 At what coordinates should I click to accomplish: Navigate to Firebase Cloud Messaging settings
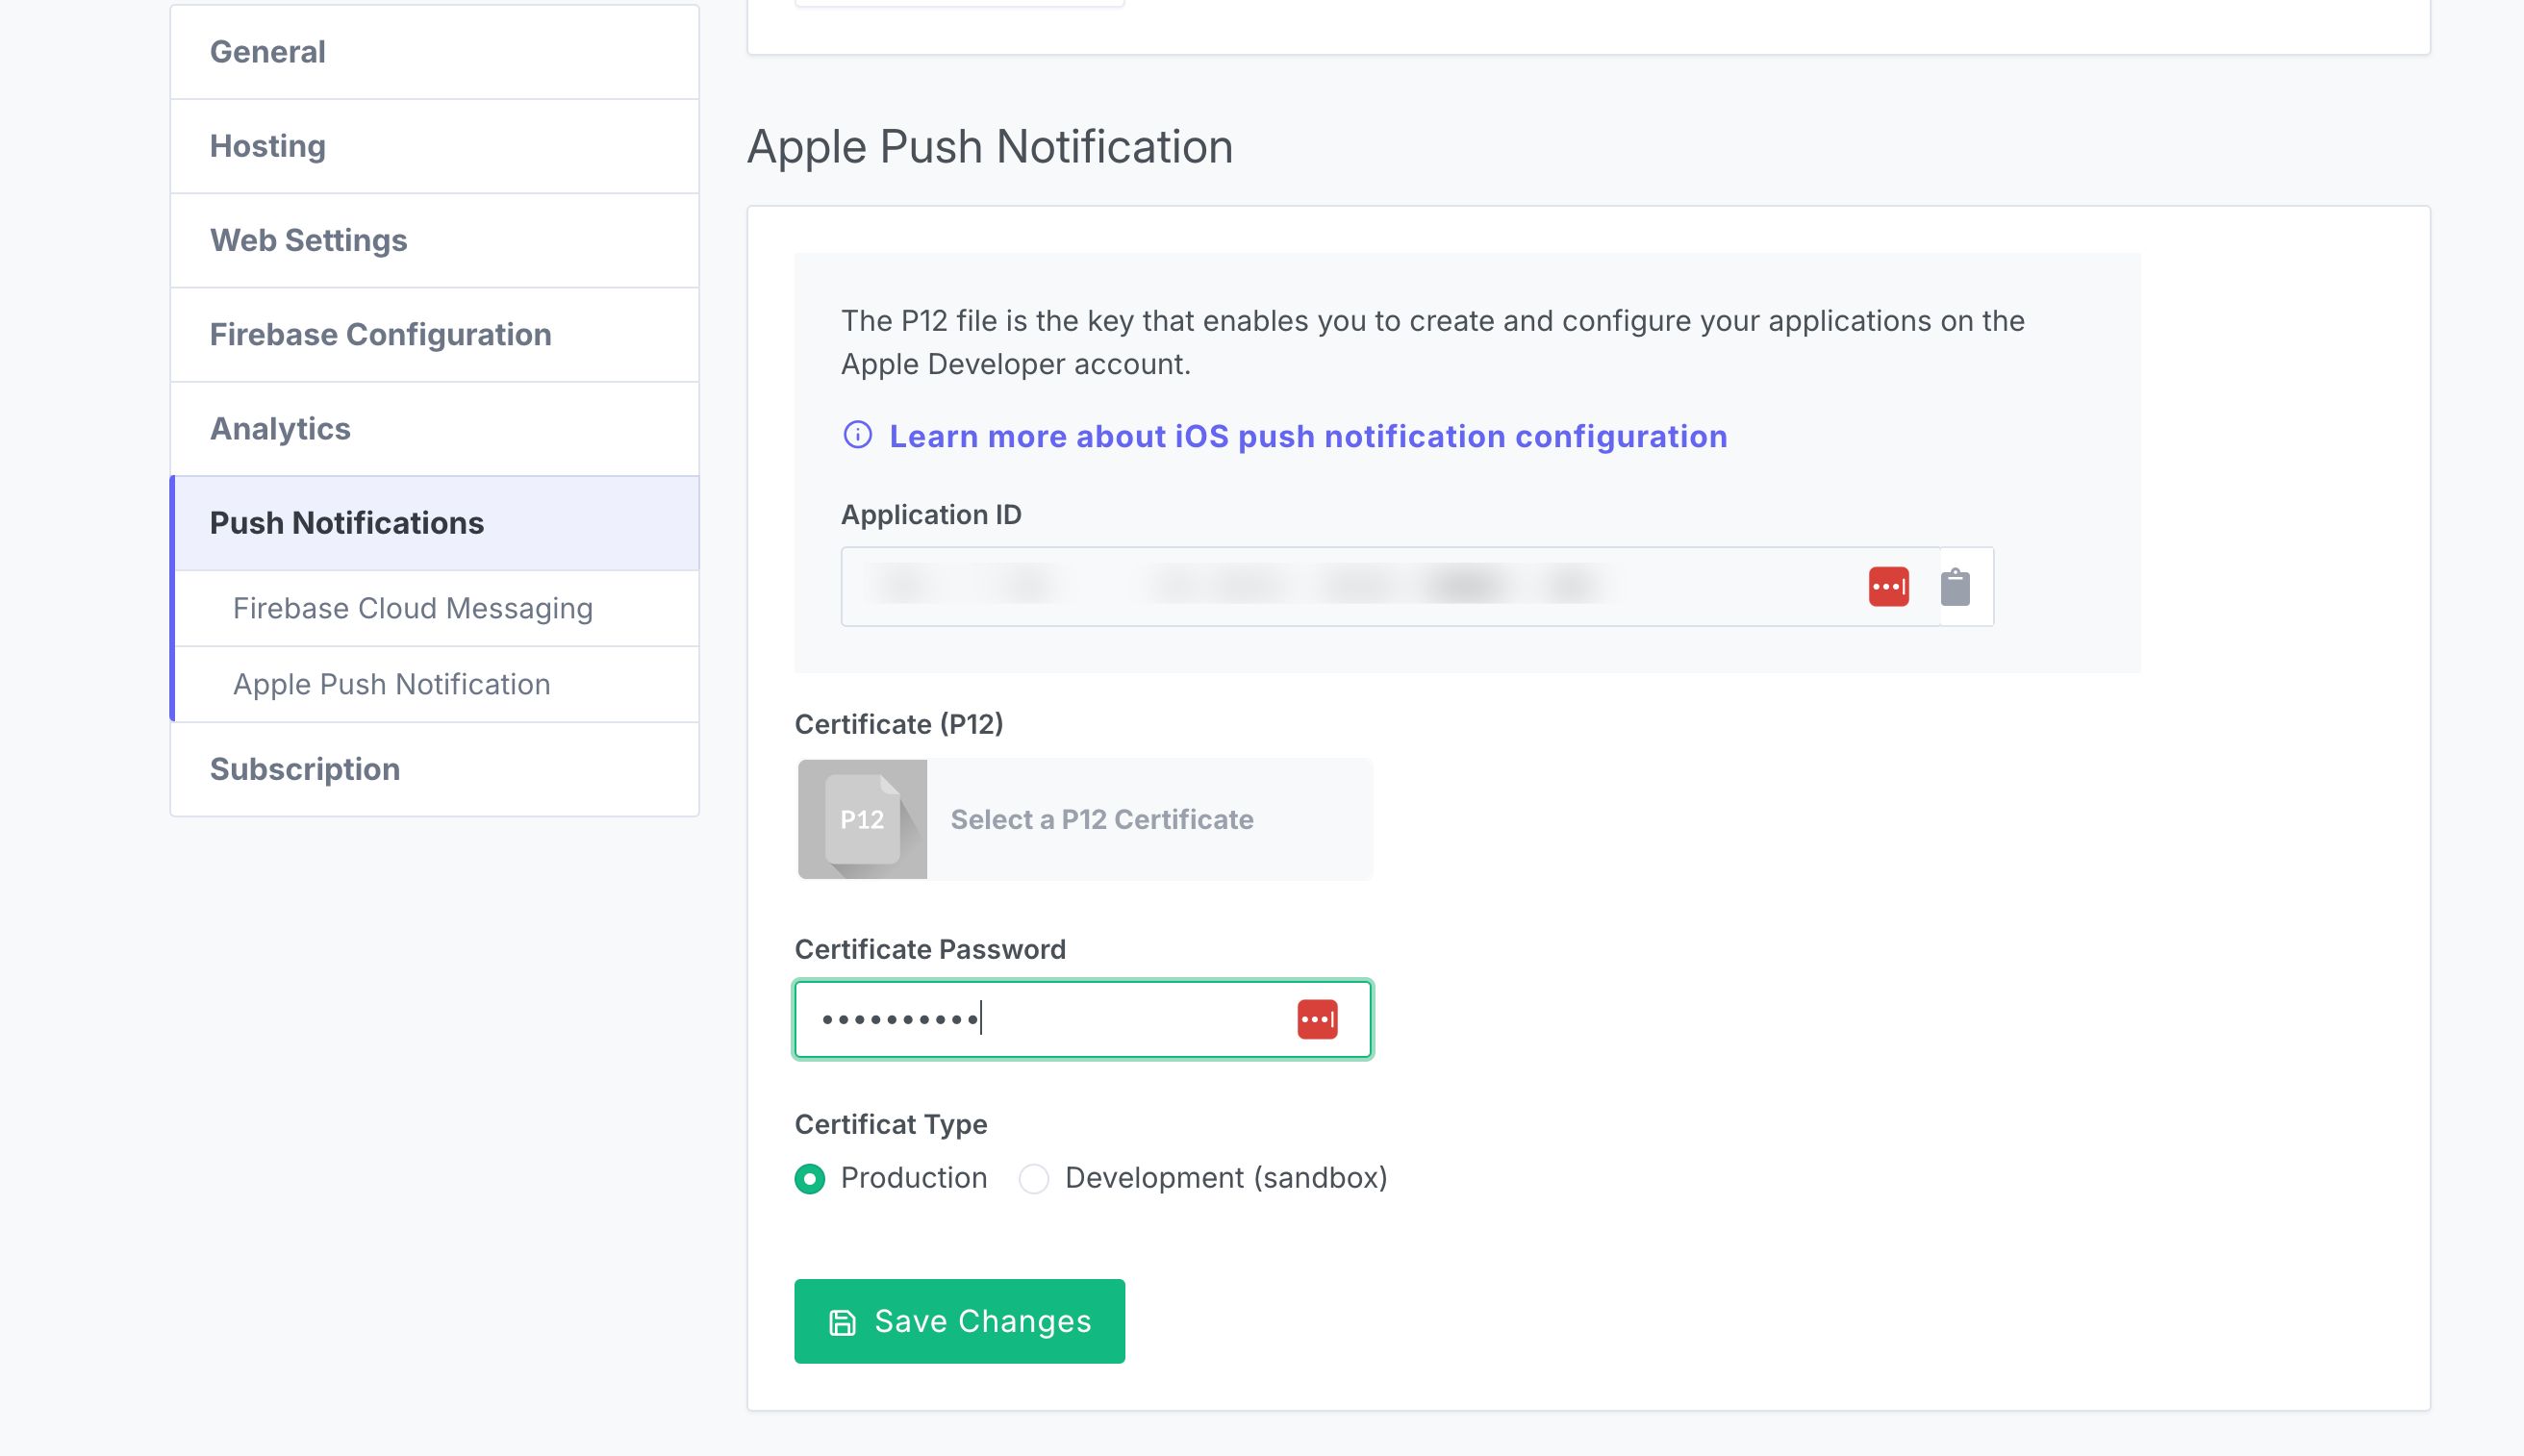412,608
